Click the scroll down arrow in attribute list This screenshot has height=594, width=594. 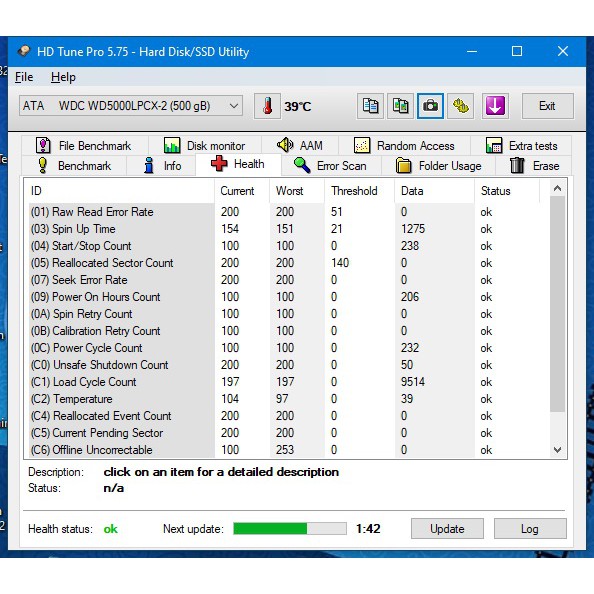(x=557, y=450)
